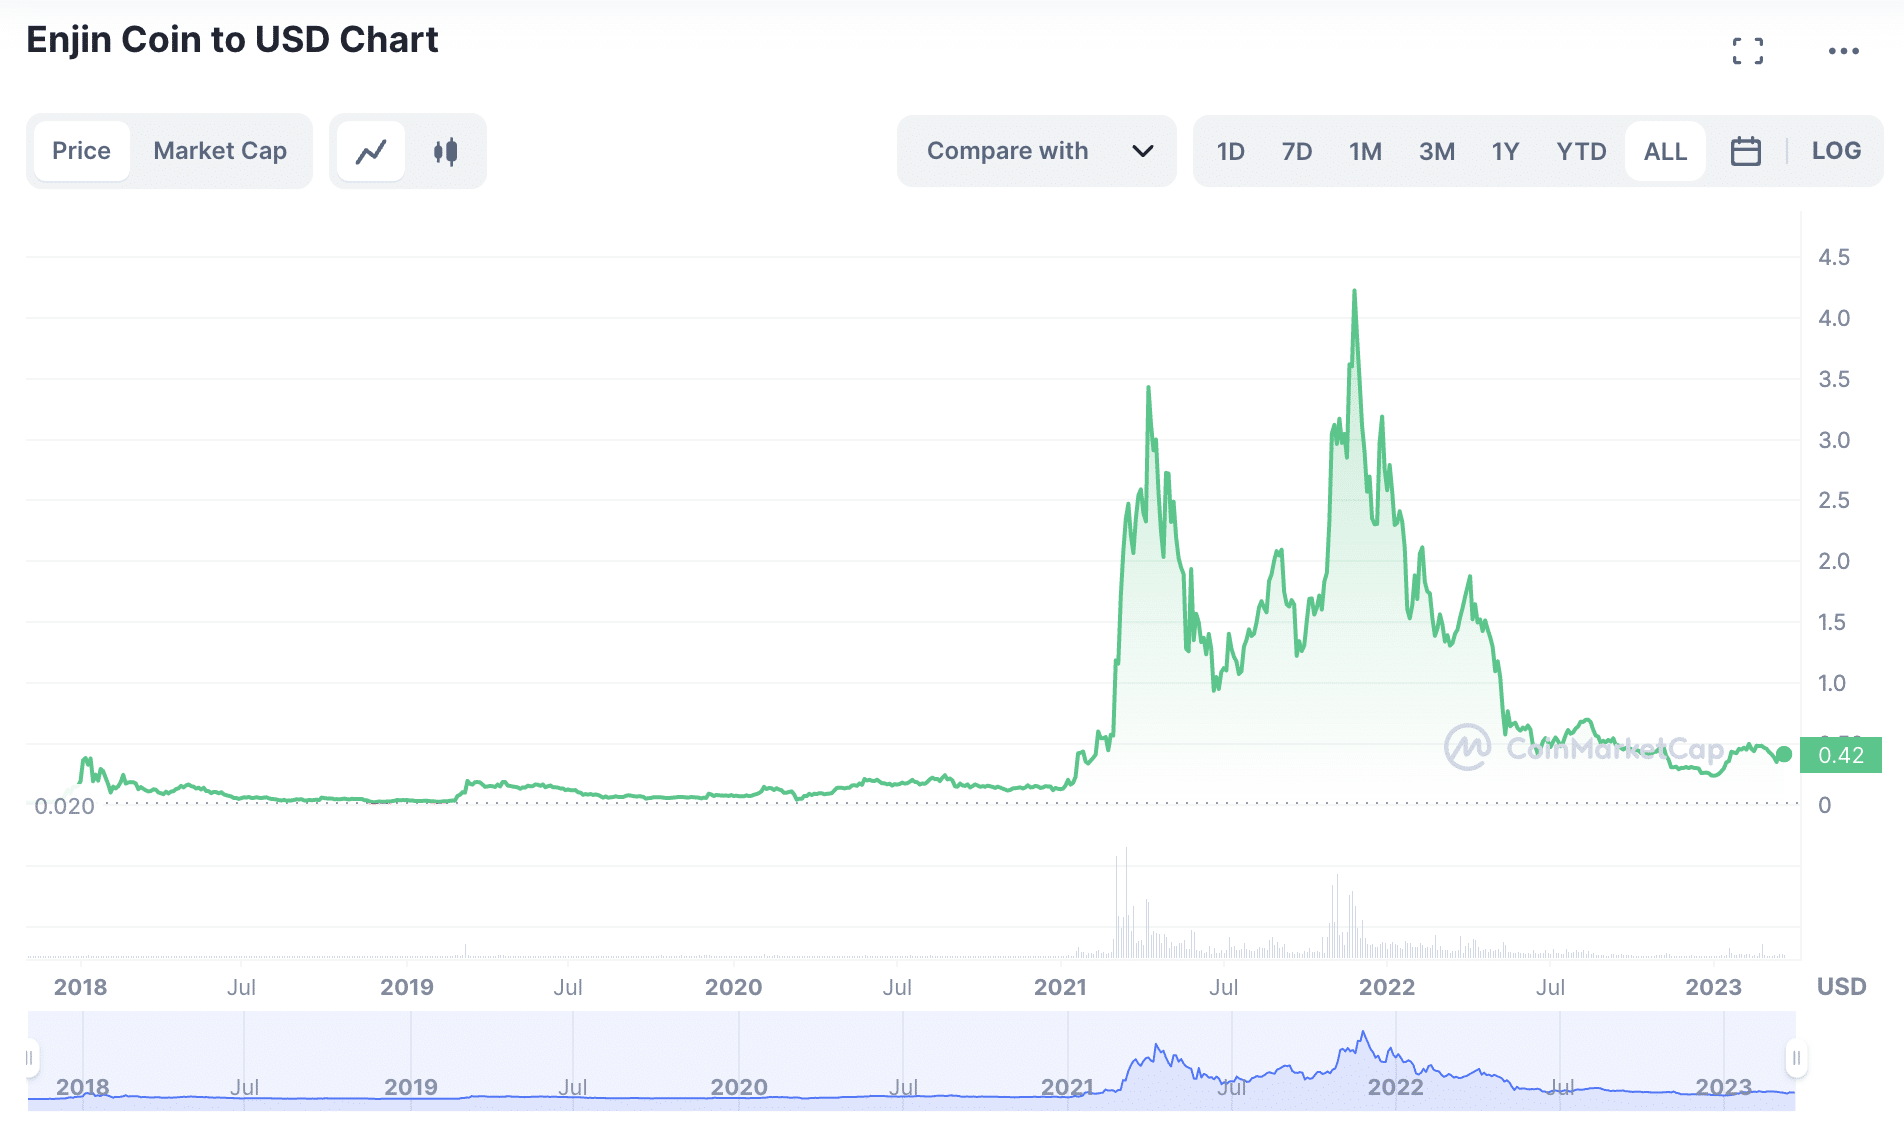The image size is (1904, 1132).
Task: Select the Price tab
Action: click(x=82, y=151)
